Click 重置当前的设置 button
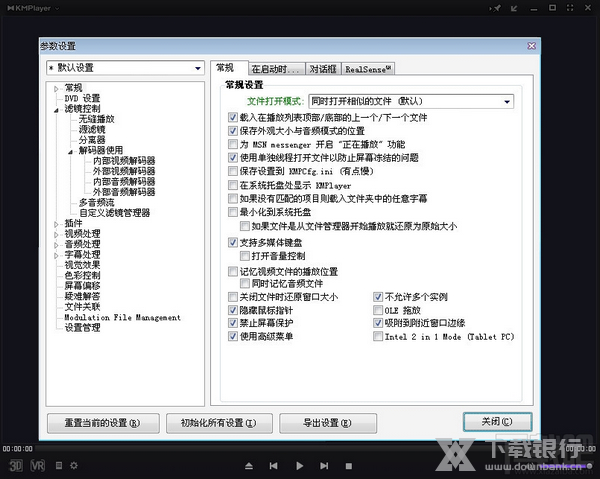The height and width of the screenshot is (479, 600). coord(102,422)
